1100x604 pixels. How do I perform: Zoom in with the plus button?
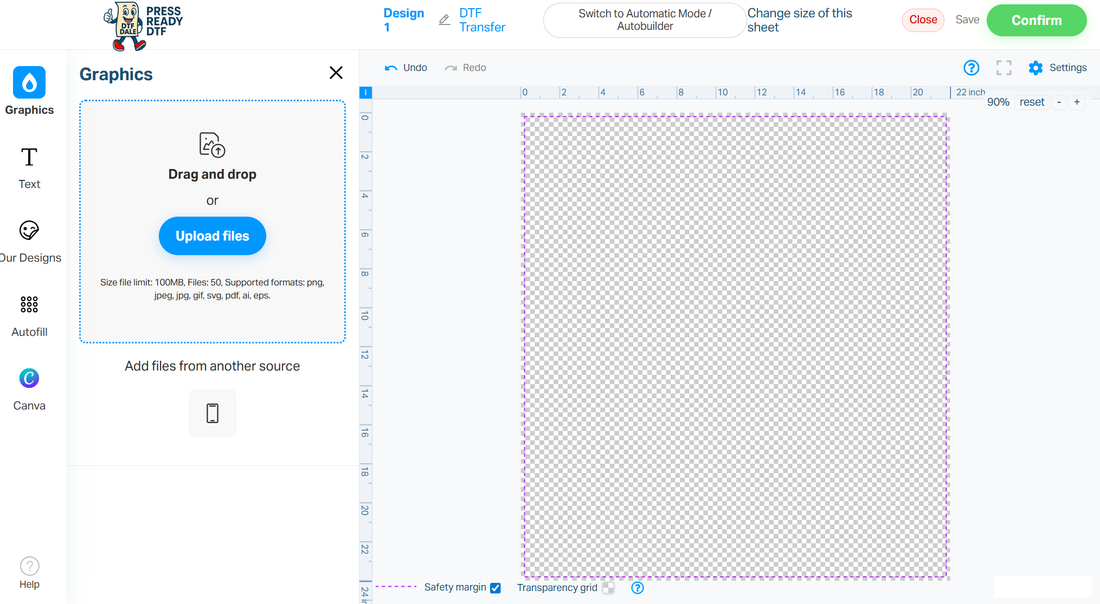click(1076, 101)
